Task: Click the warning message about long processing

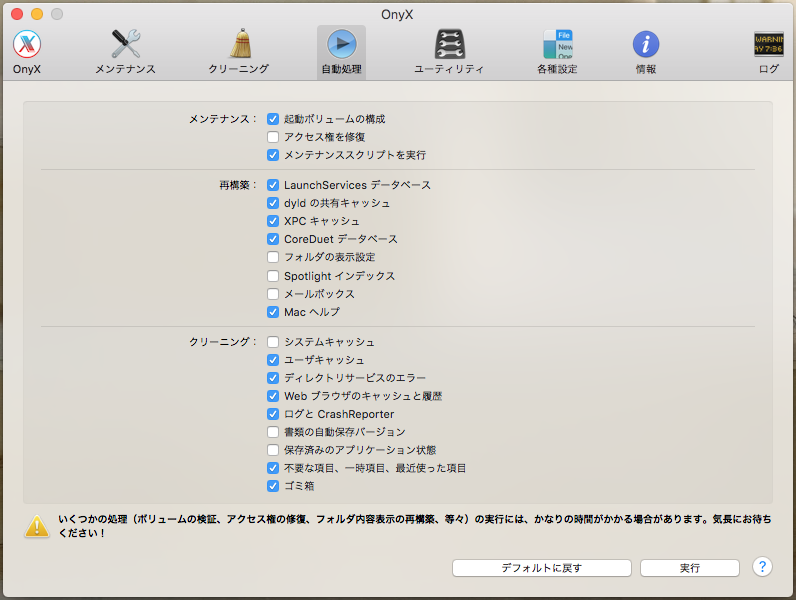Action: click(415, 526)
